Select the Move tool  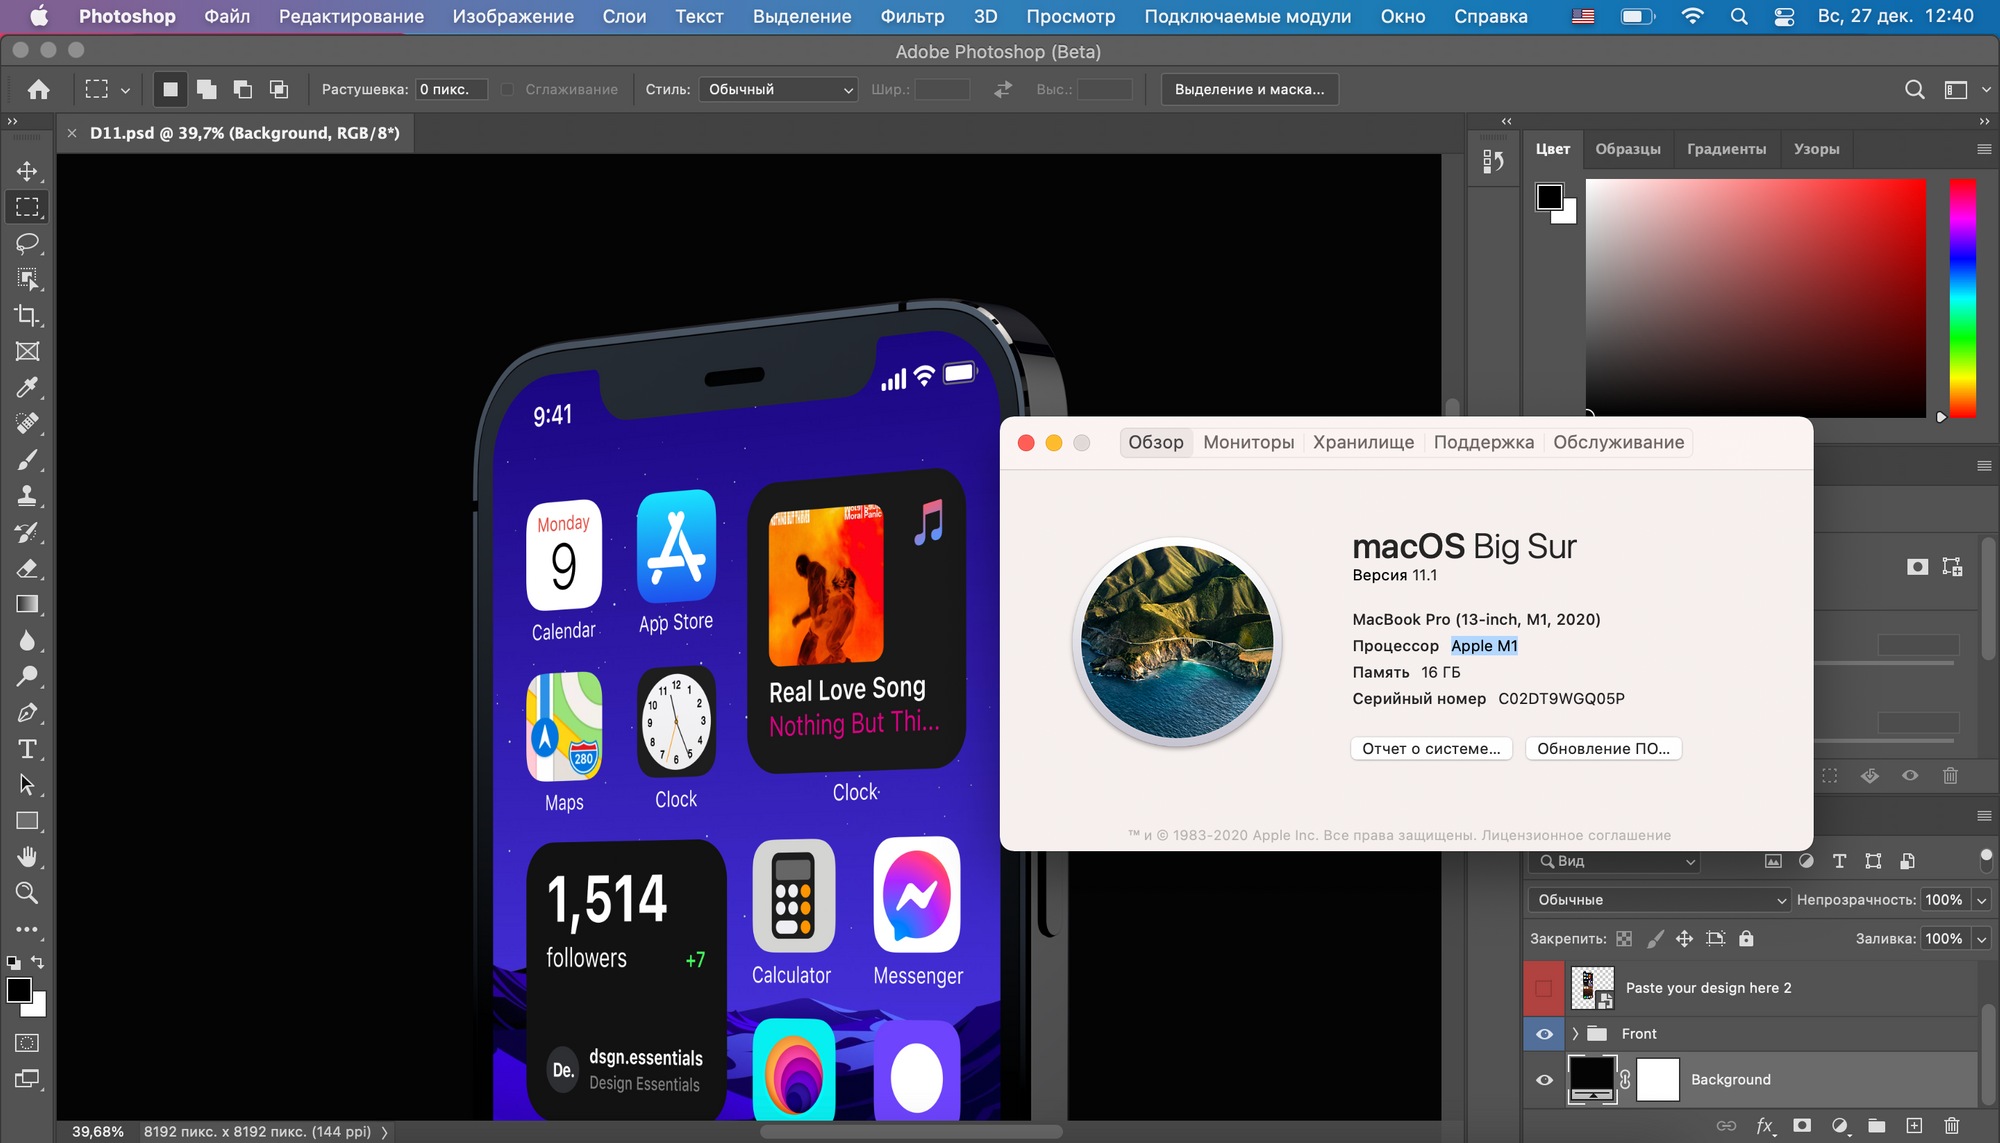tap(27, 171)
